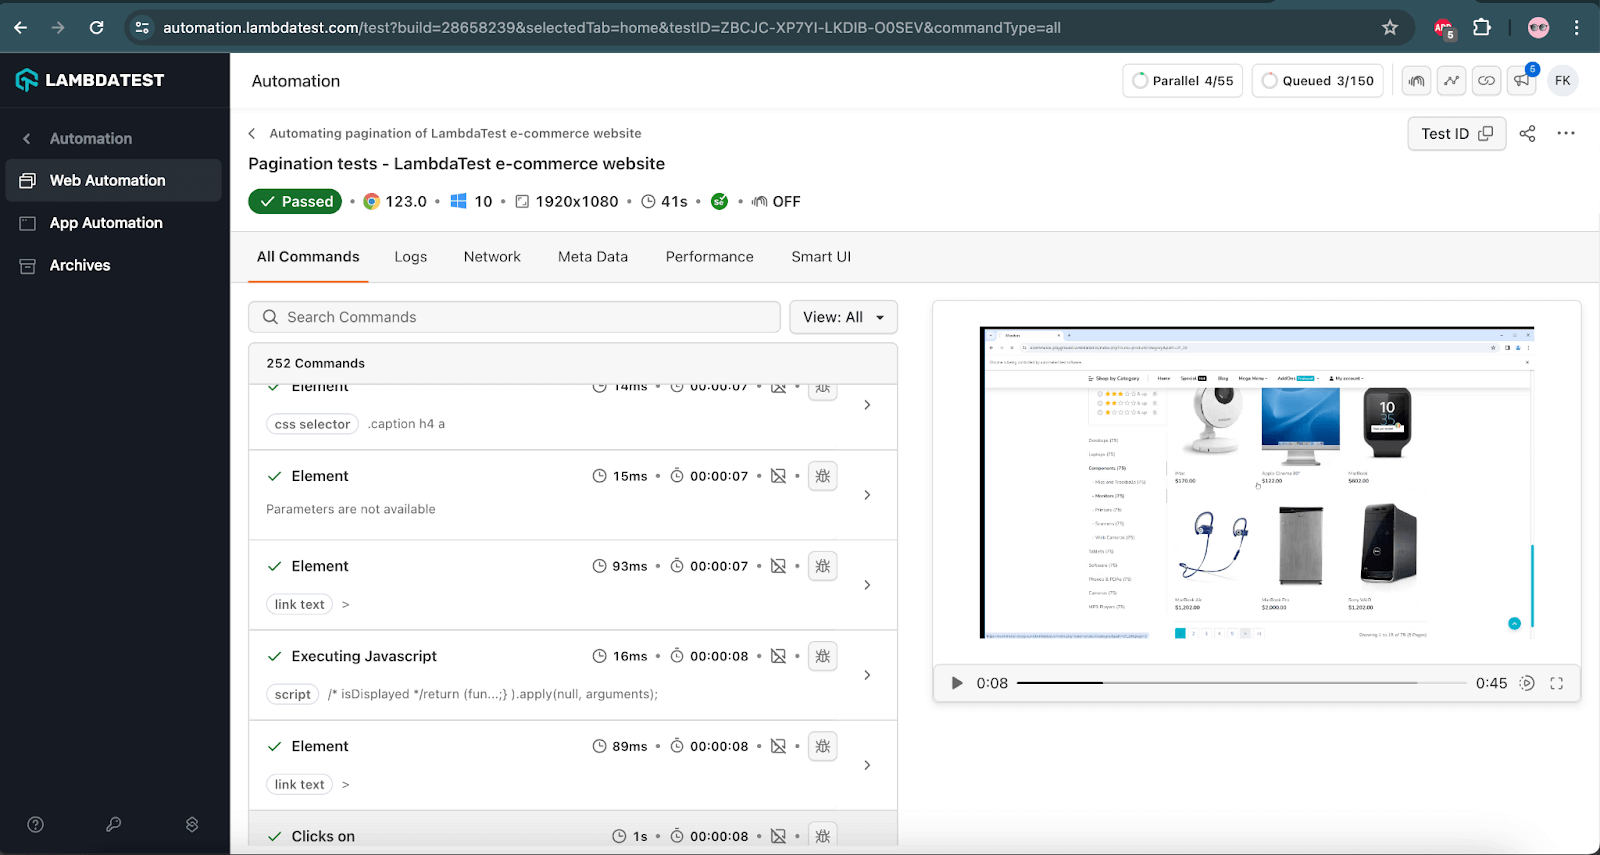This screenshot has height=855, width=1600.
Task: Click the 'script' parameter tag
Action: [292, 694]
